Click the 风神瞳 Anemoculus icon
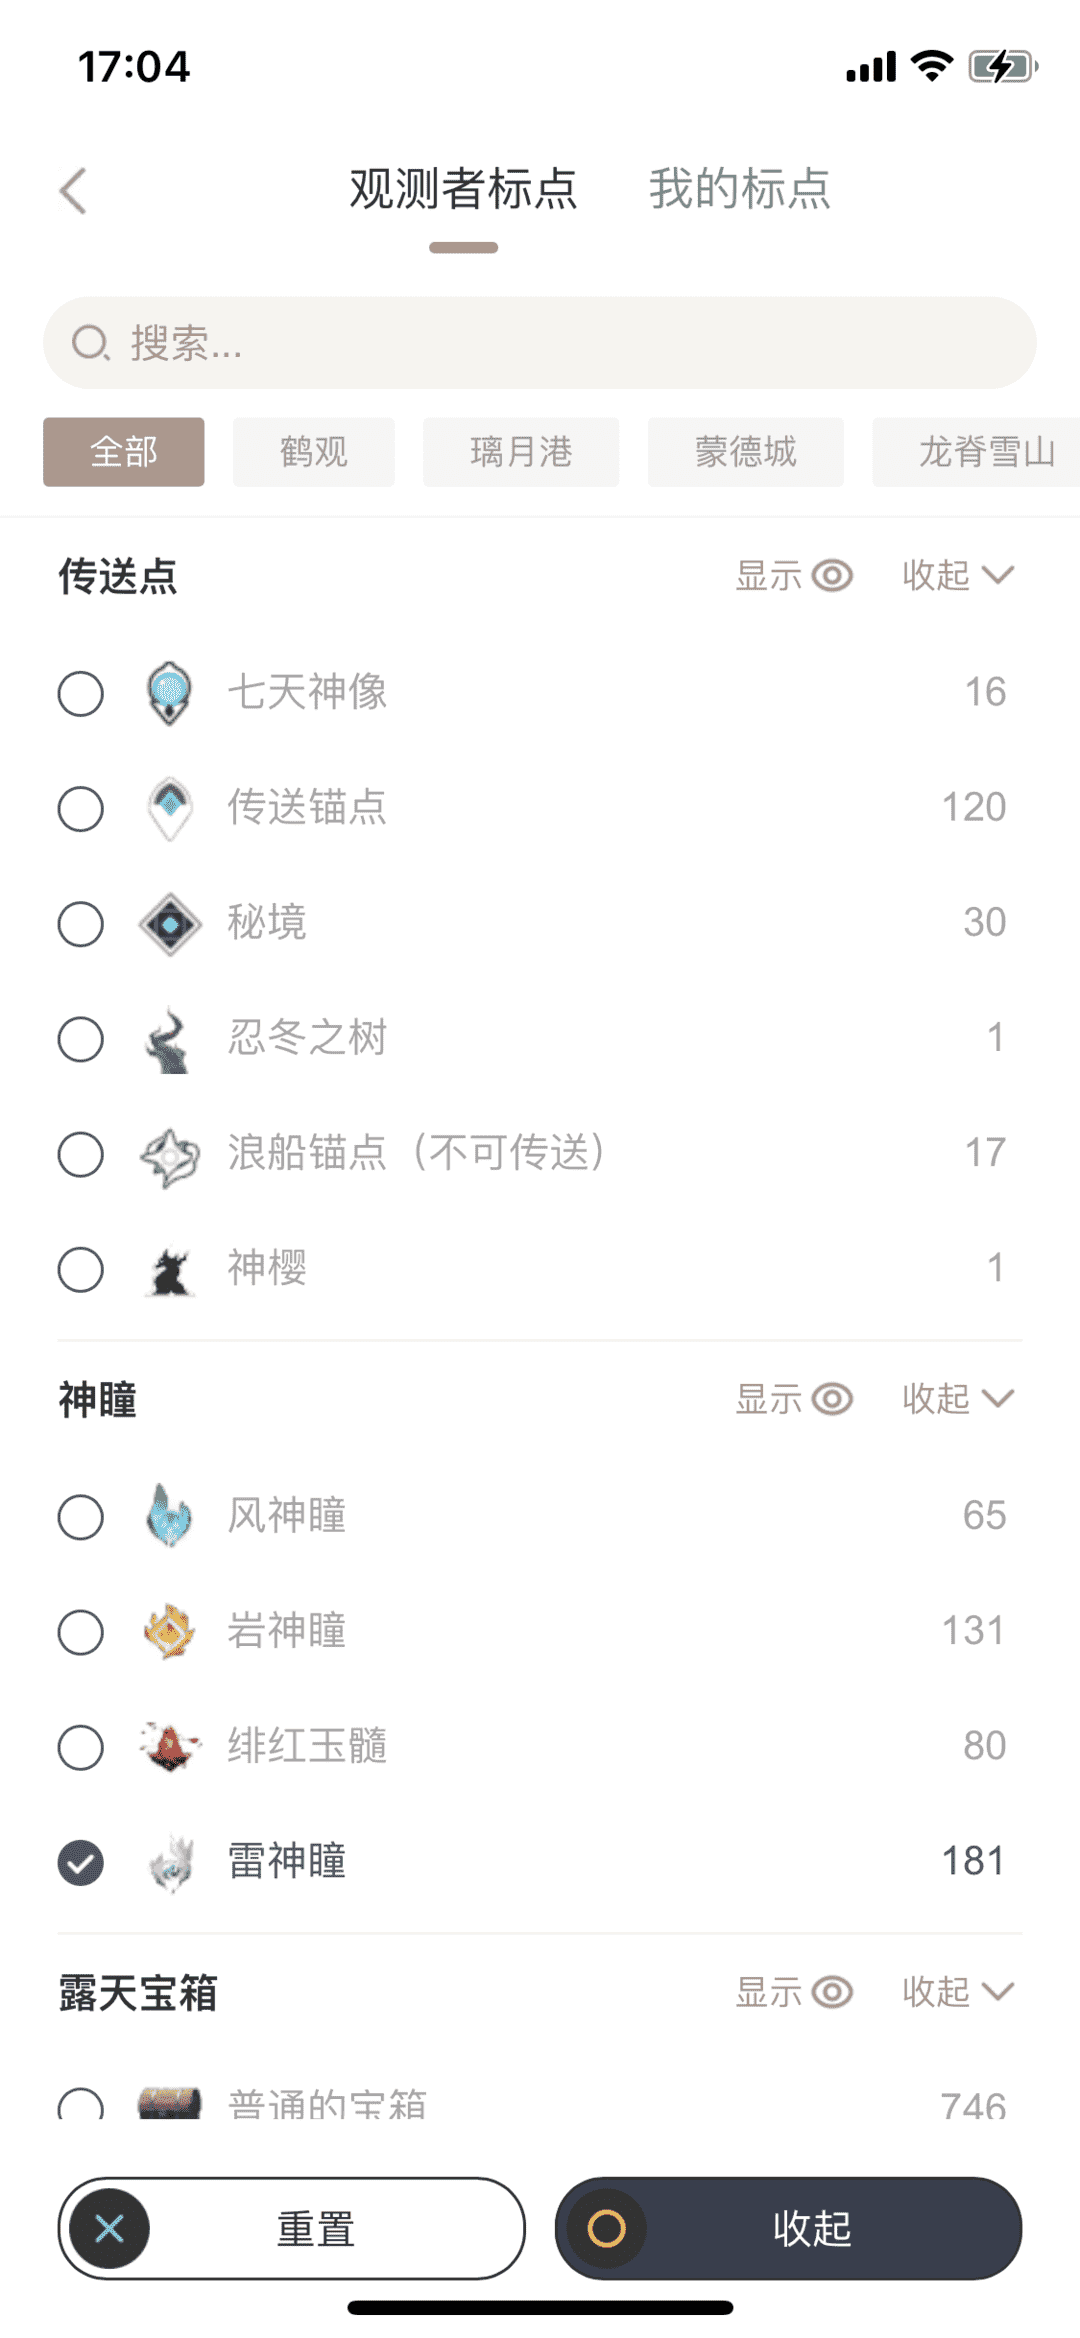This screenshot has width=1080, height=2338. (x=169, y=1516)
